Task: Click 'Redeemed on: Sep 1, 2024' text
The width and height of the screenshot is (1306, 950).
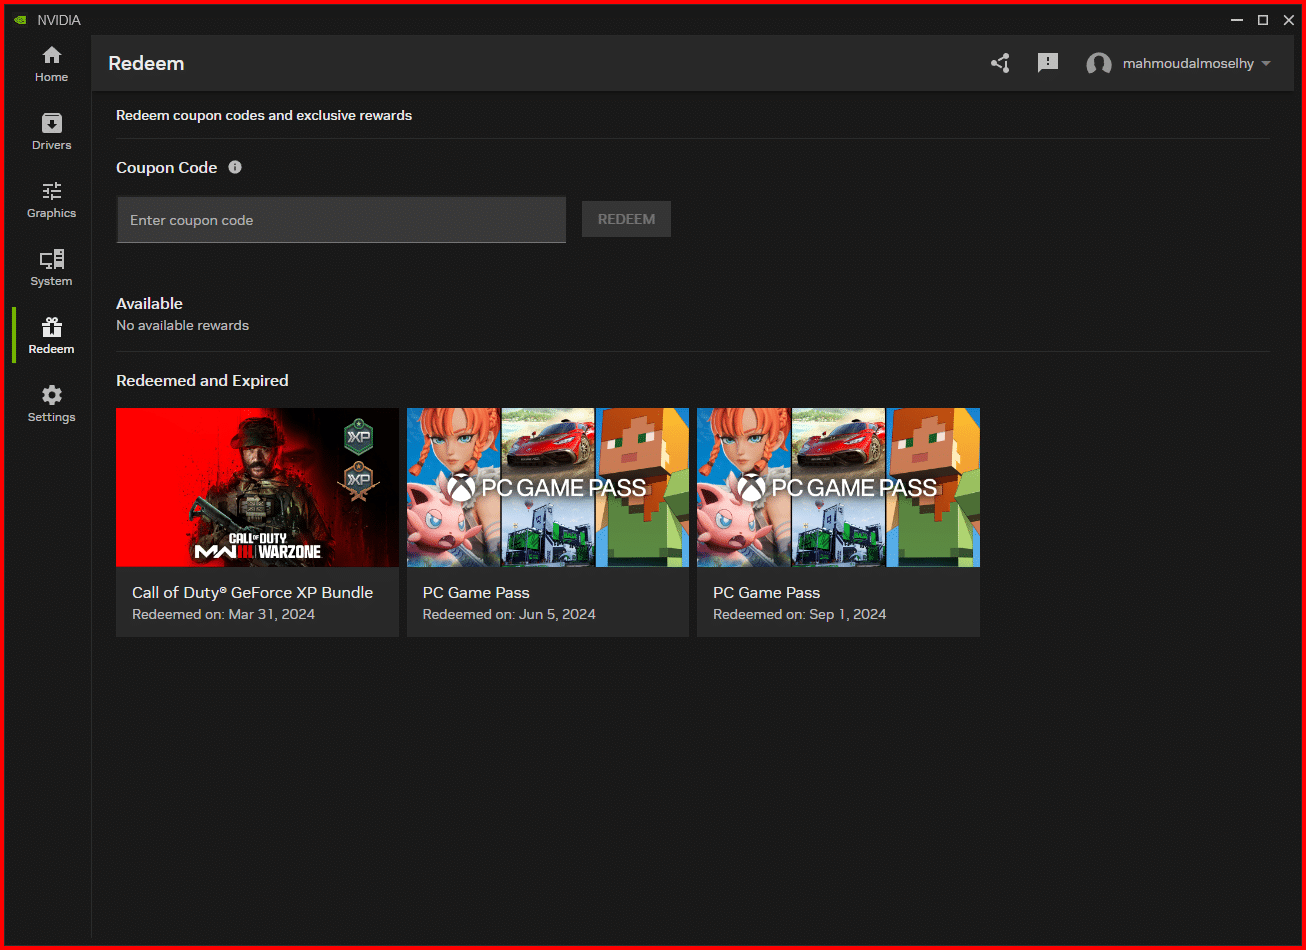Action: click(800, 614)
